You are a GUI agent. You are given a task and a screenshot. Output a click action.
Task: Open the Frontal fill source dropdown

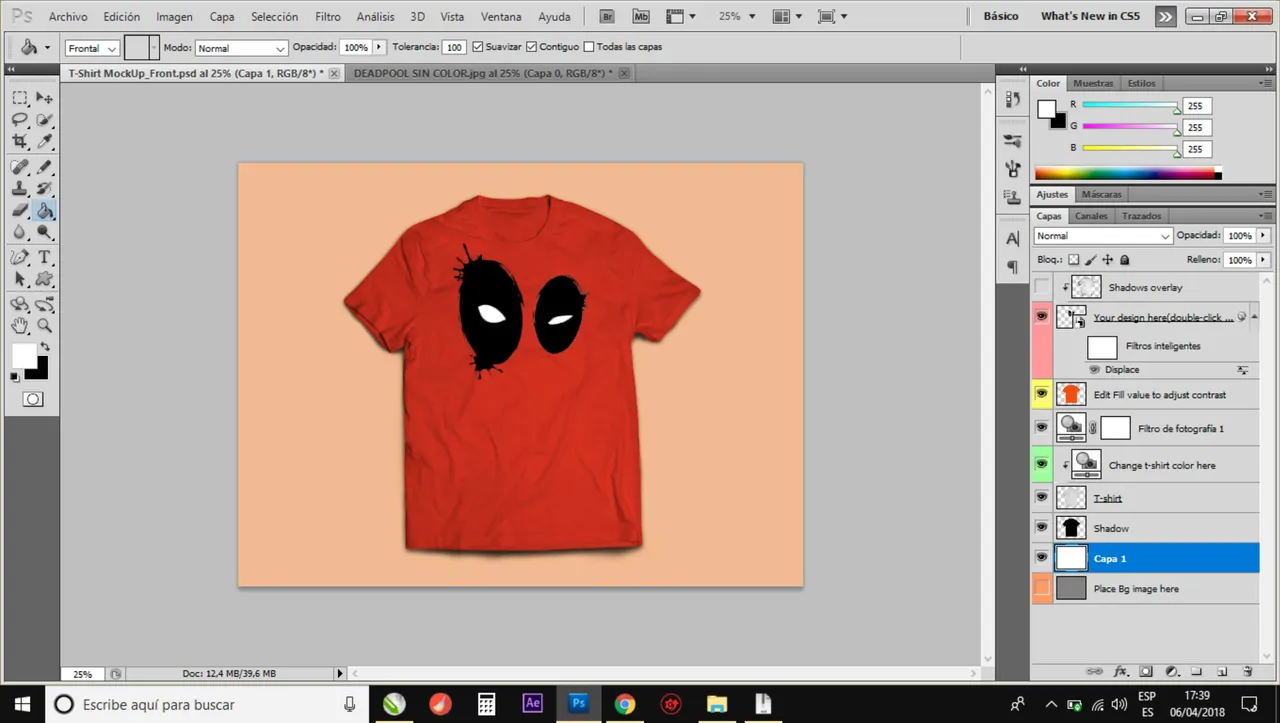pos(92,48)
